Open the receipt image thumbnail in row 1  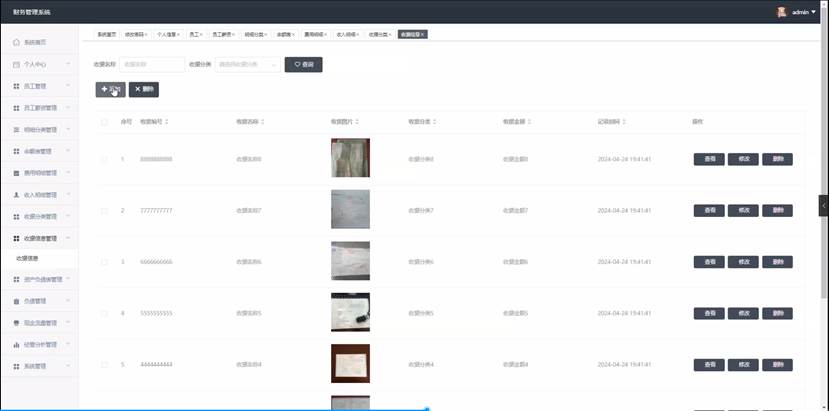tap(351, 158)
